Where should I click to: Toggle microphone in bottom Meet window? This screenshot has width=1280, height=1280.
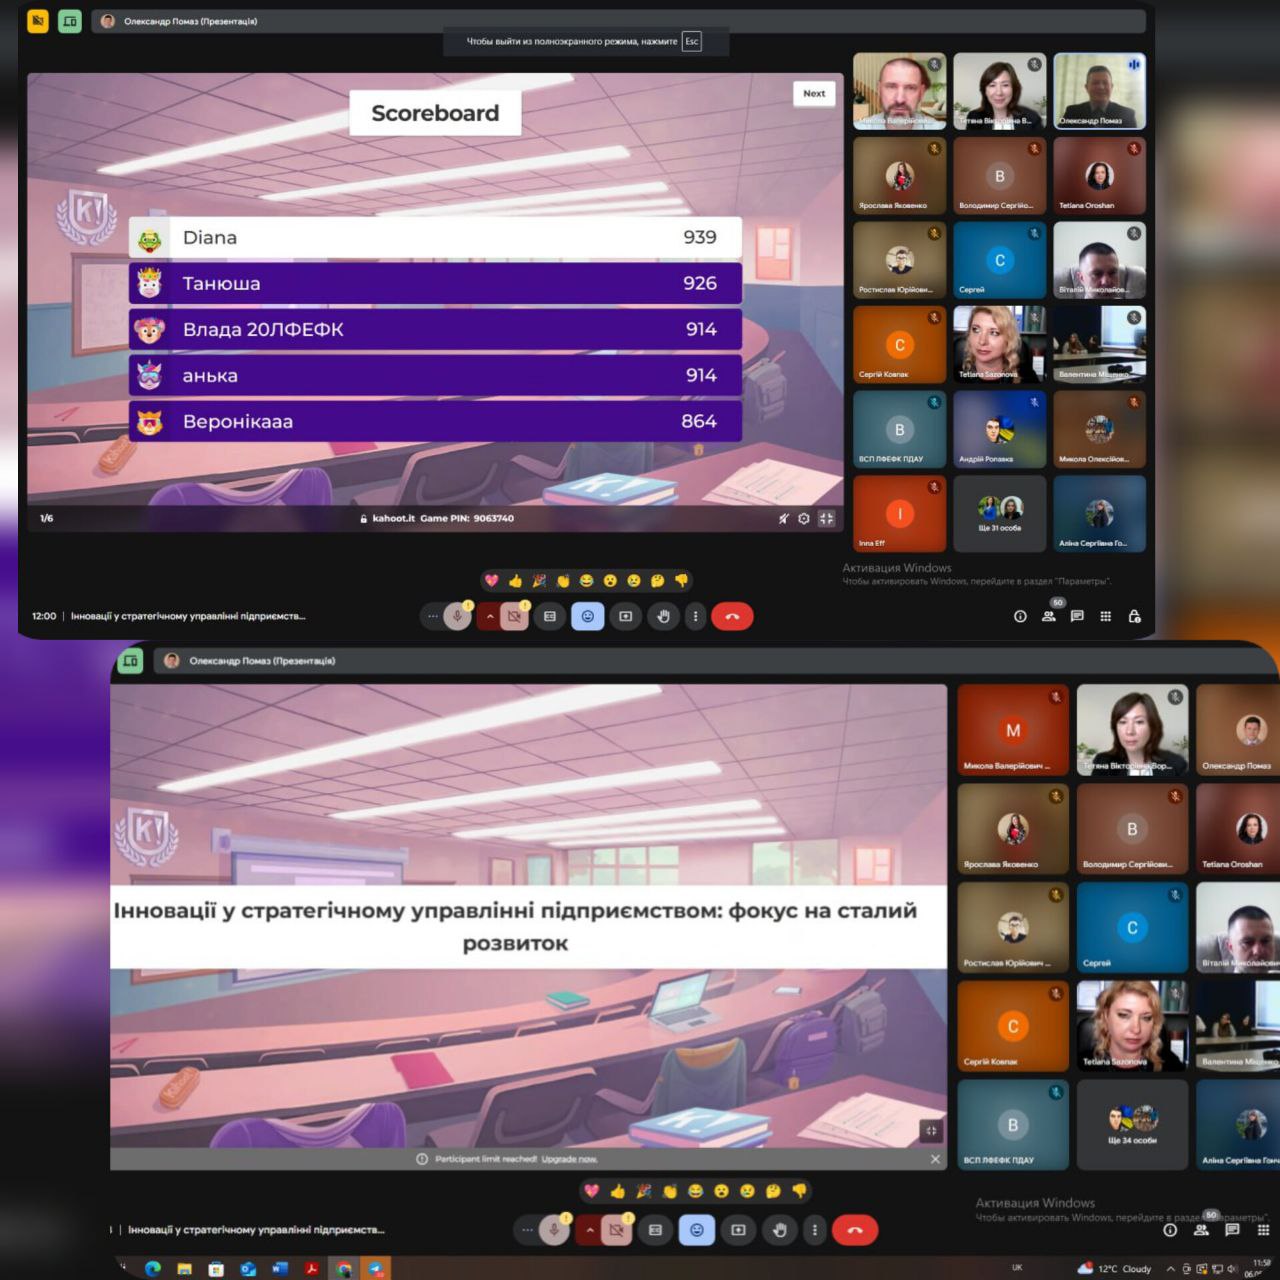point(554,1230)
